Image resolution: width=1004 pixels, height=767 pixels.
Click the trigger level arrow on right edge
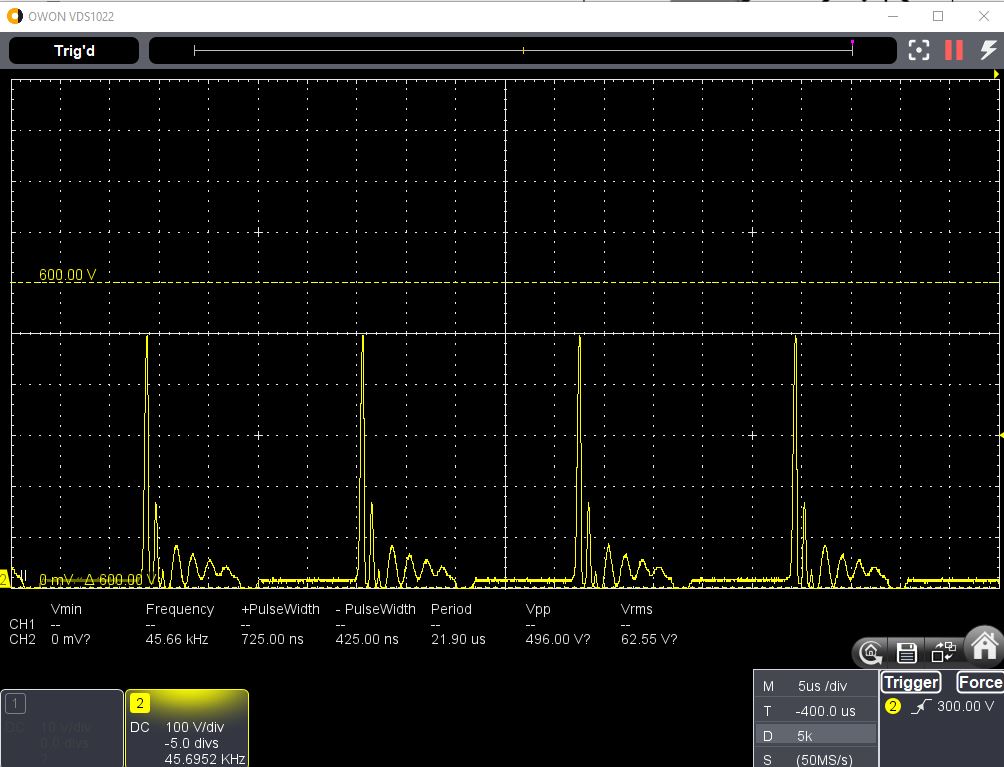point(1001,435)
